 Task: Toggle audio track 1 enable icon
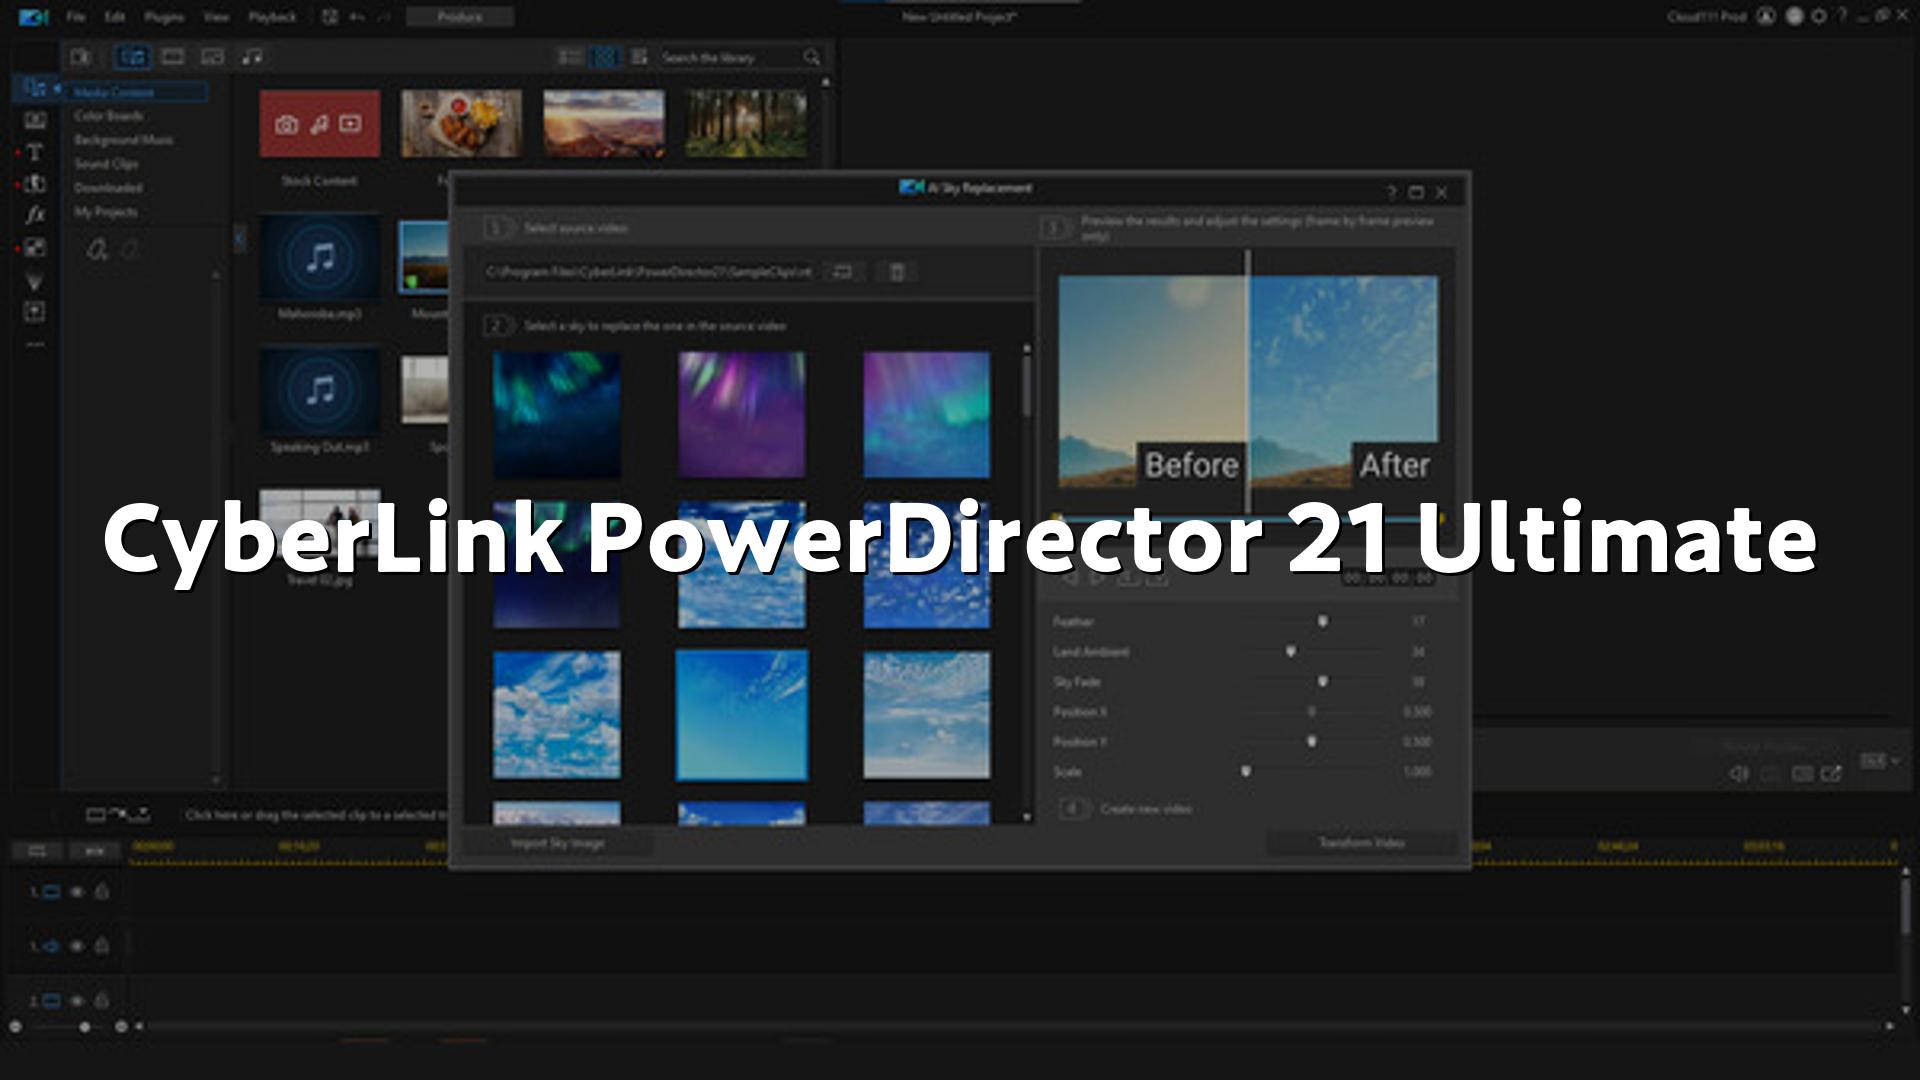[77, 945]
